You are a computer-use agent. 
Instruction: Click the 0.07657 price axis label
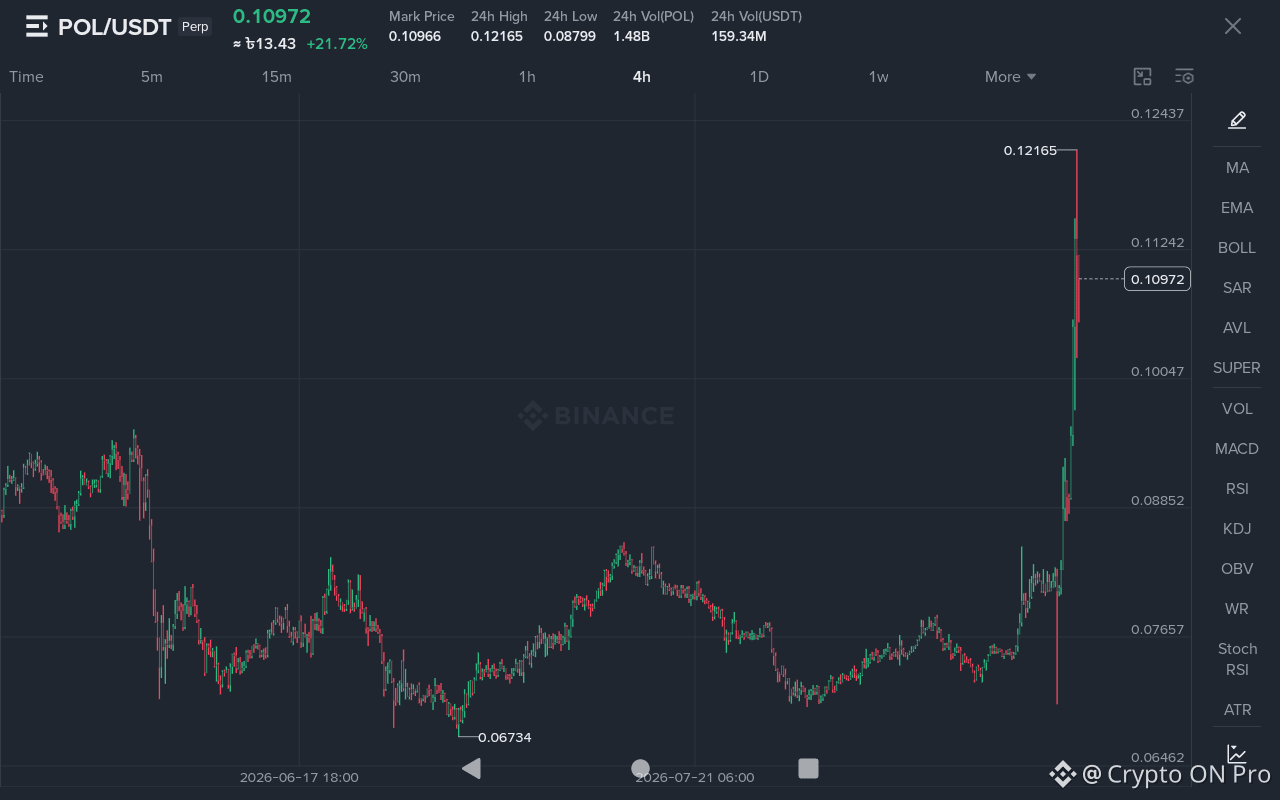tap(1158, 629)
